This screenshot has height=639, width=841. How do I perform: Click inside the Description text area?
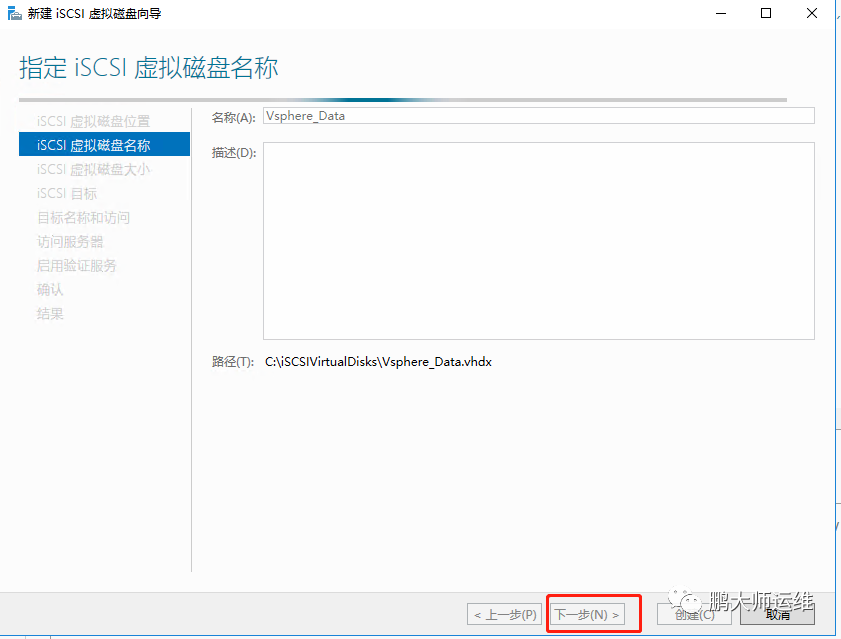(x=538, y=241)
